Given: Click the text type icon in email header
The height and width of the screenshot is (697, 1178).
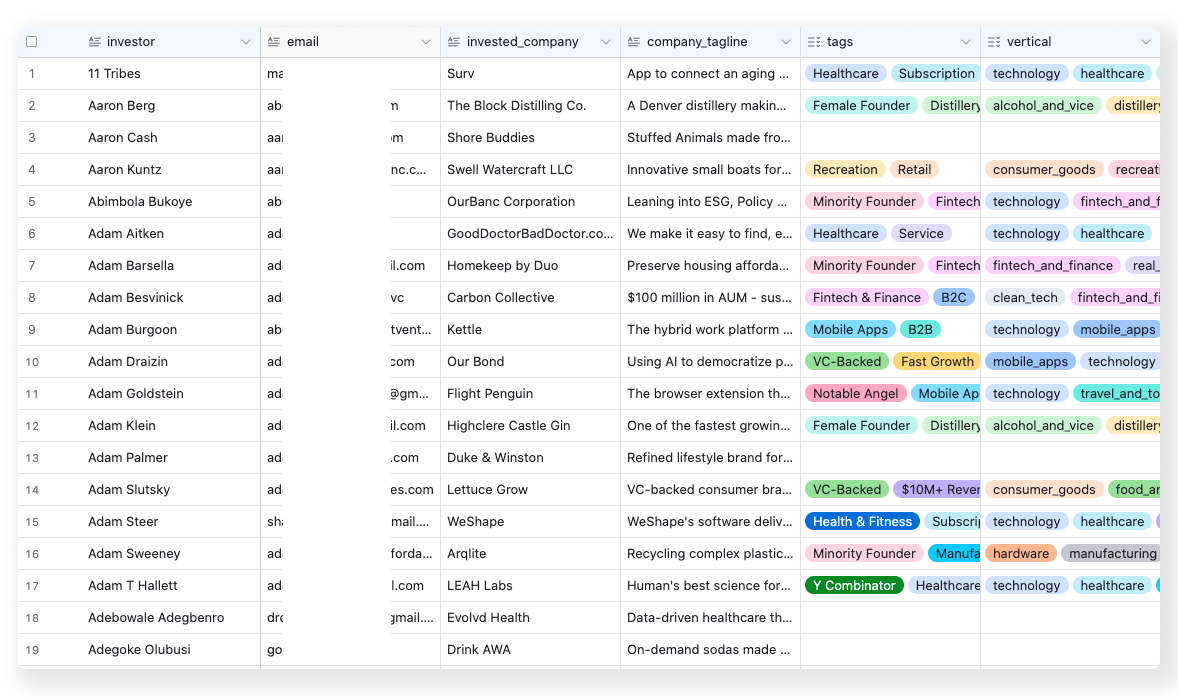Looking at the screenshot, I should coord(274,42).
